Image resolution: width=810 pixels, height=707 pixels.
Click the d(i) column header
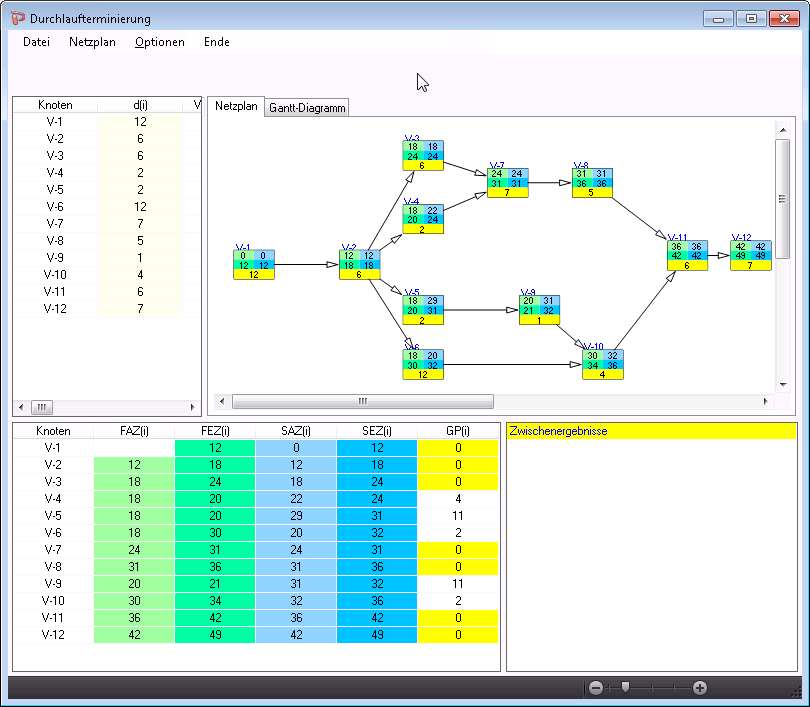[140, 105]
